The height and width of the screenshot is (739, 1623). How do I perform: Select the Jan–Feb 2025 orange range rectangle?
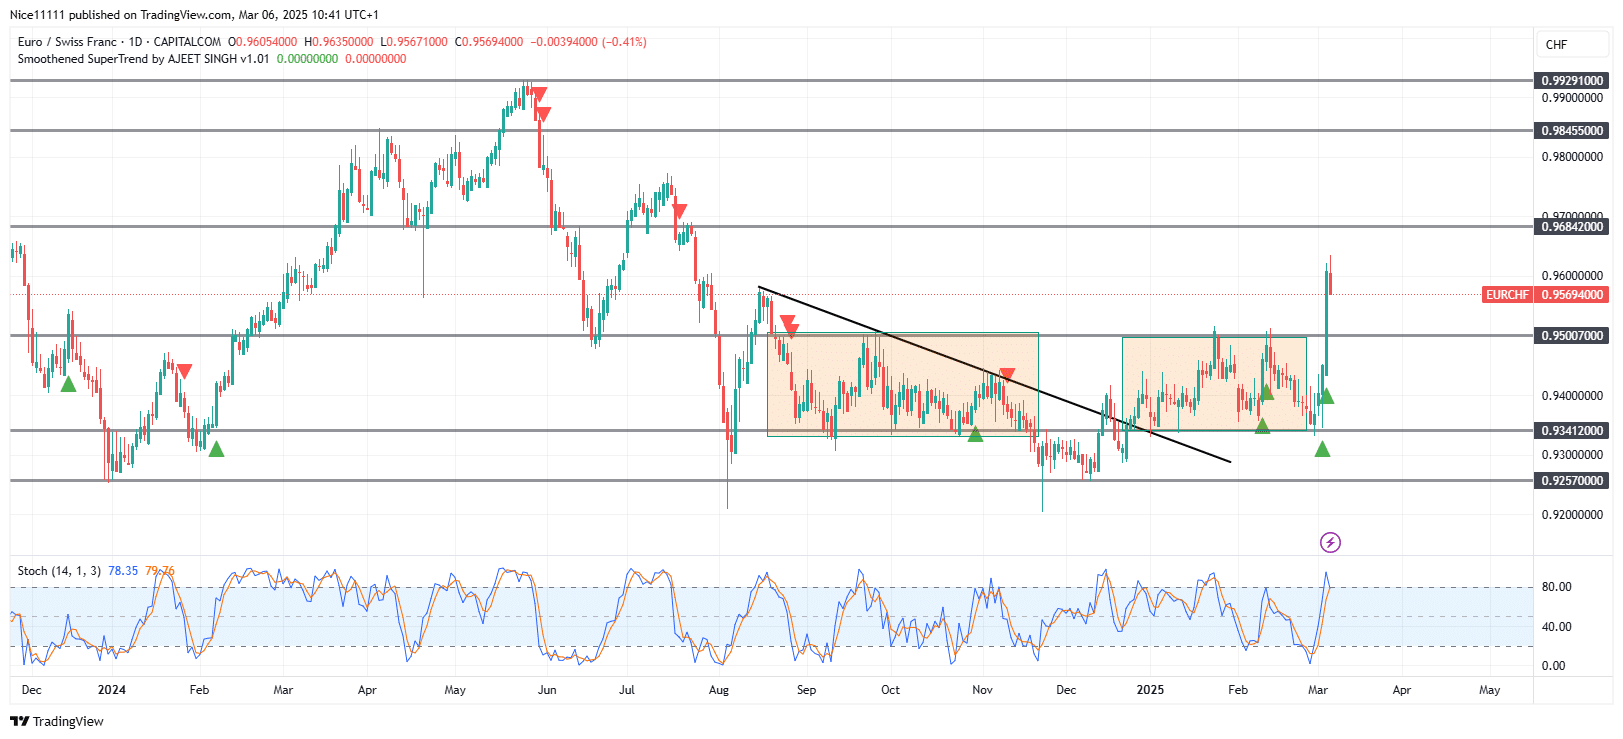click(x=1214, y=384)
